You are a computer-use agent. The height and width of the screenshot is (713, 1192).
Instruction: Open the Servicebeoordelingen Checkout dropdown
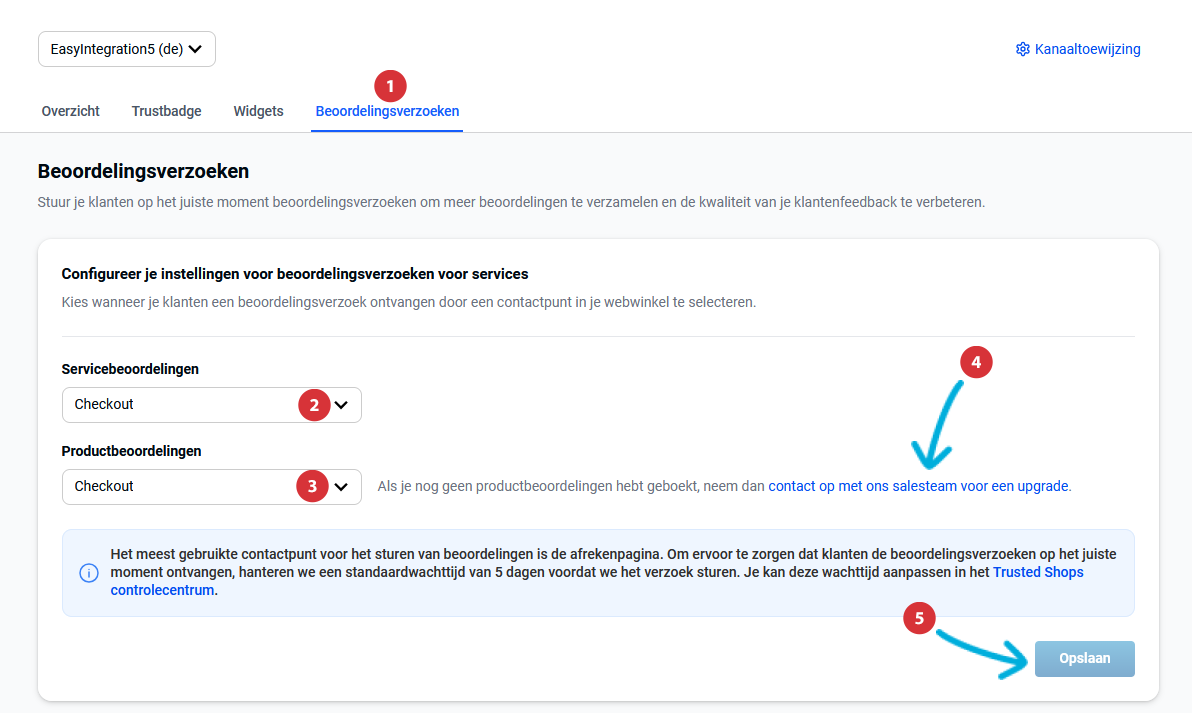(180, 404)
